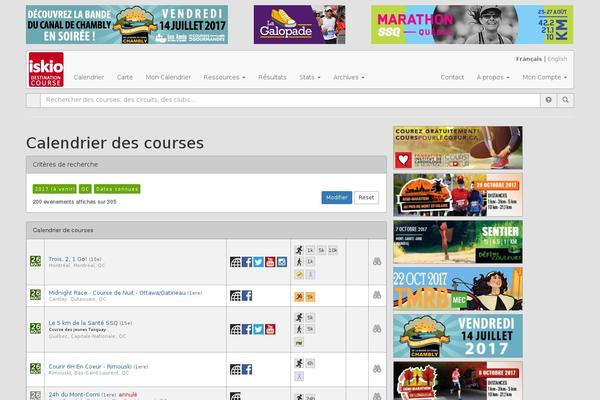Viewport: 600px width, 400px height.
Task: Open Instagram page of Trois, 2, 1 Go!
Action: [282, 262]
